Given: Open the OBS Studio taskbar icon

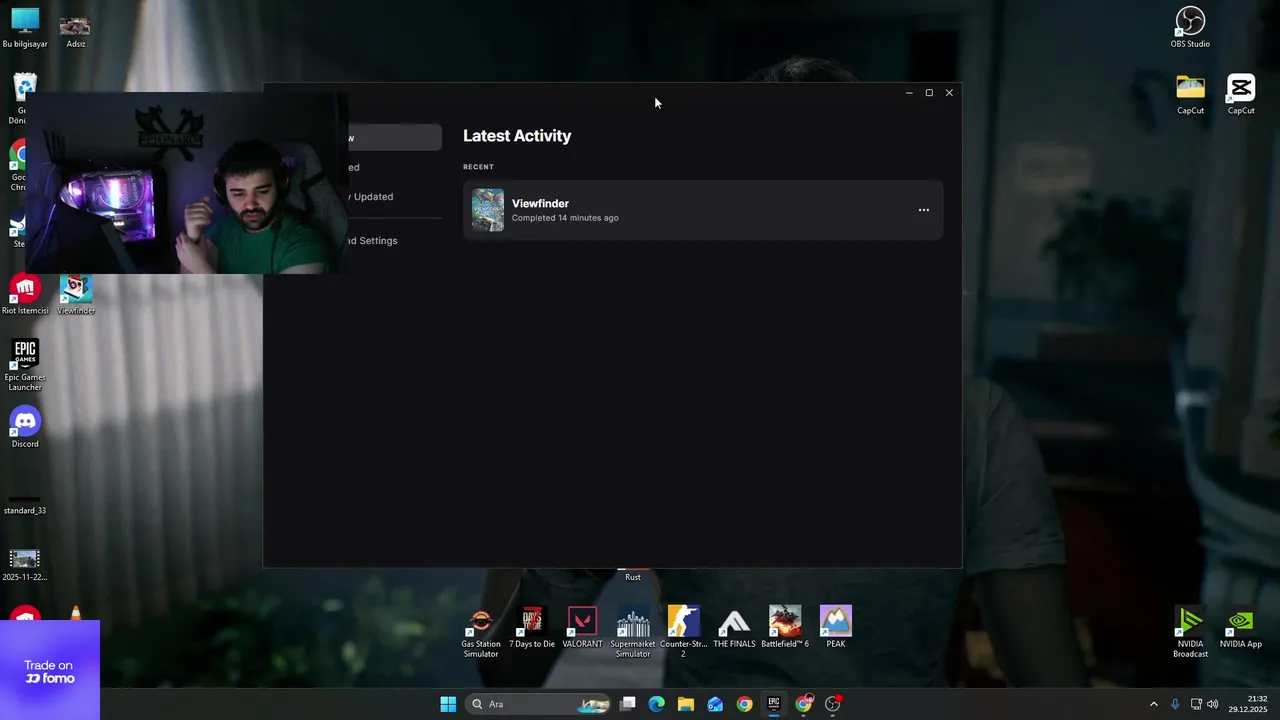Looking at the screenshot, I should coord(833,704).
